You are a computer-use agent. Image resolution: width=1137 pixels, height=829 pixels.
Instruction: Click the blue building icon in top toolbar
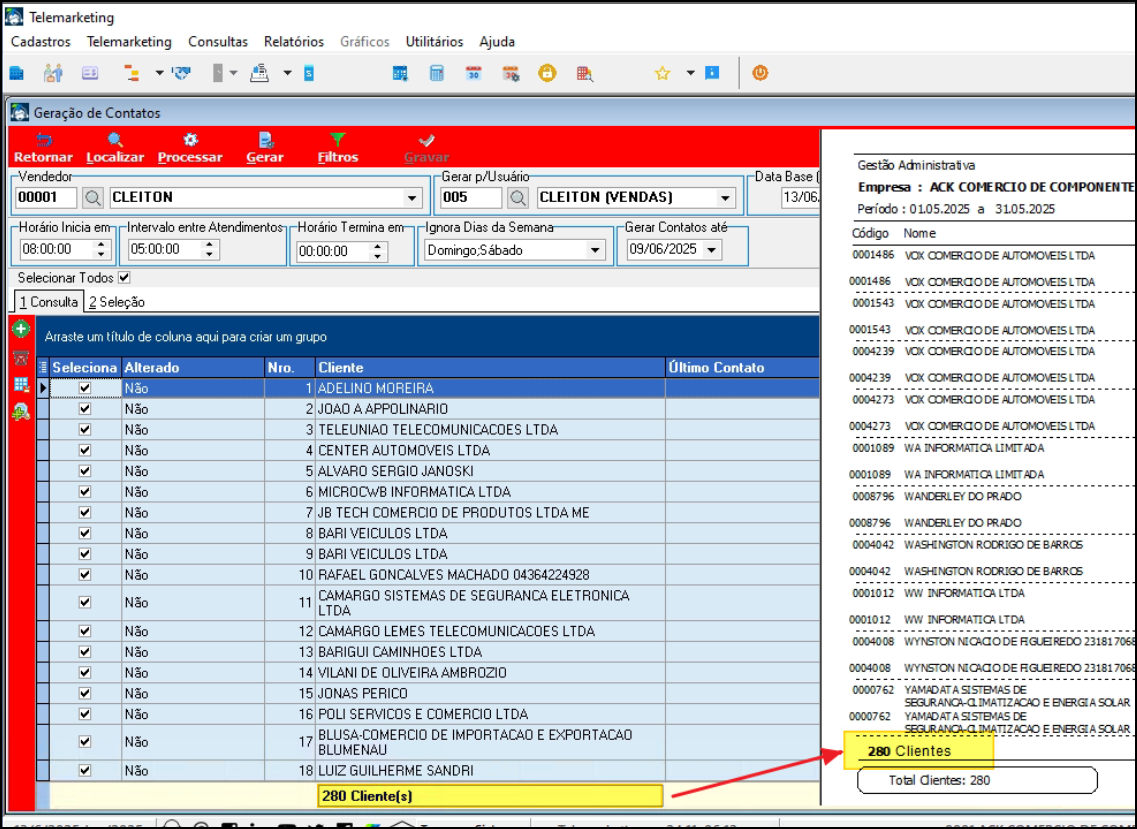[17, 73]
